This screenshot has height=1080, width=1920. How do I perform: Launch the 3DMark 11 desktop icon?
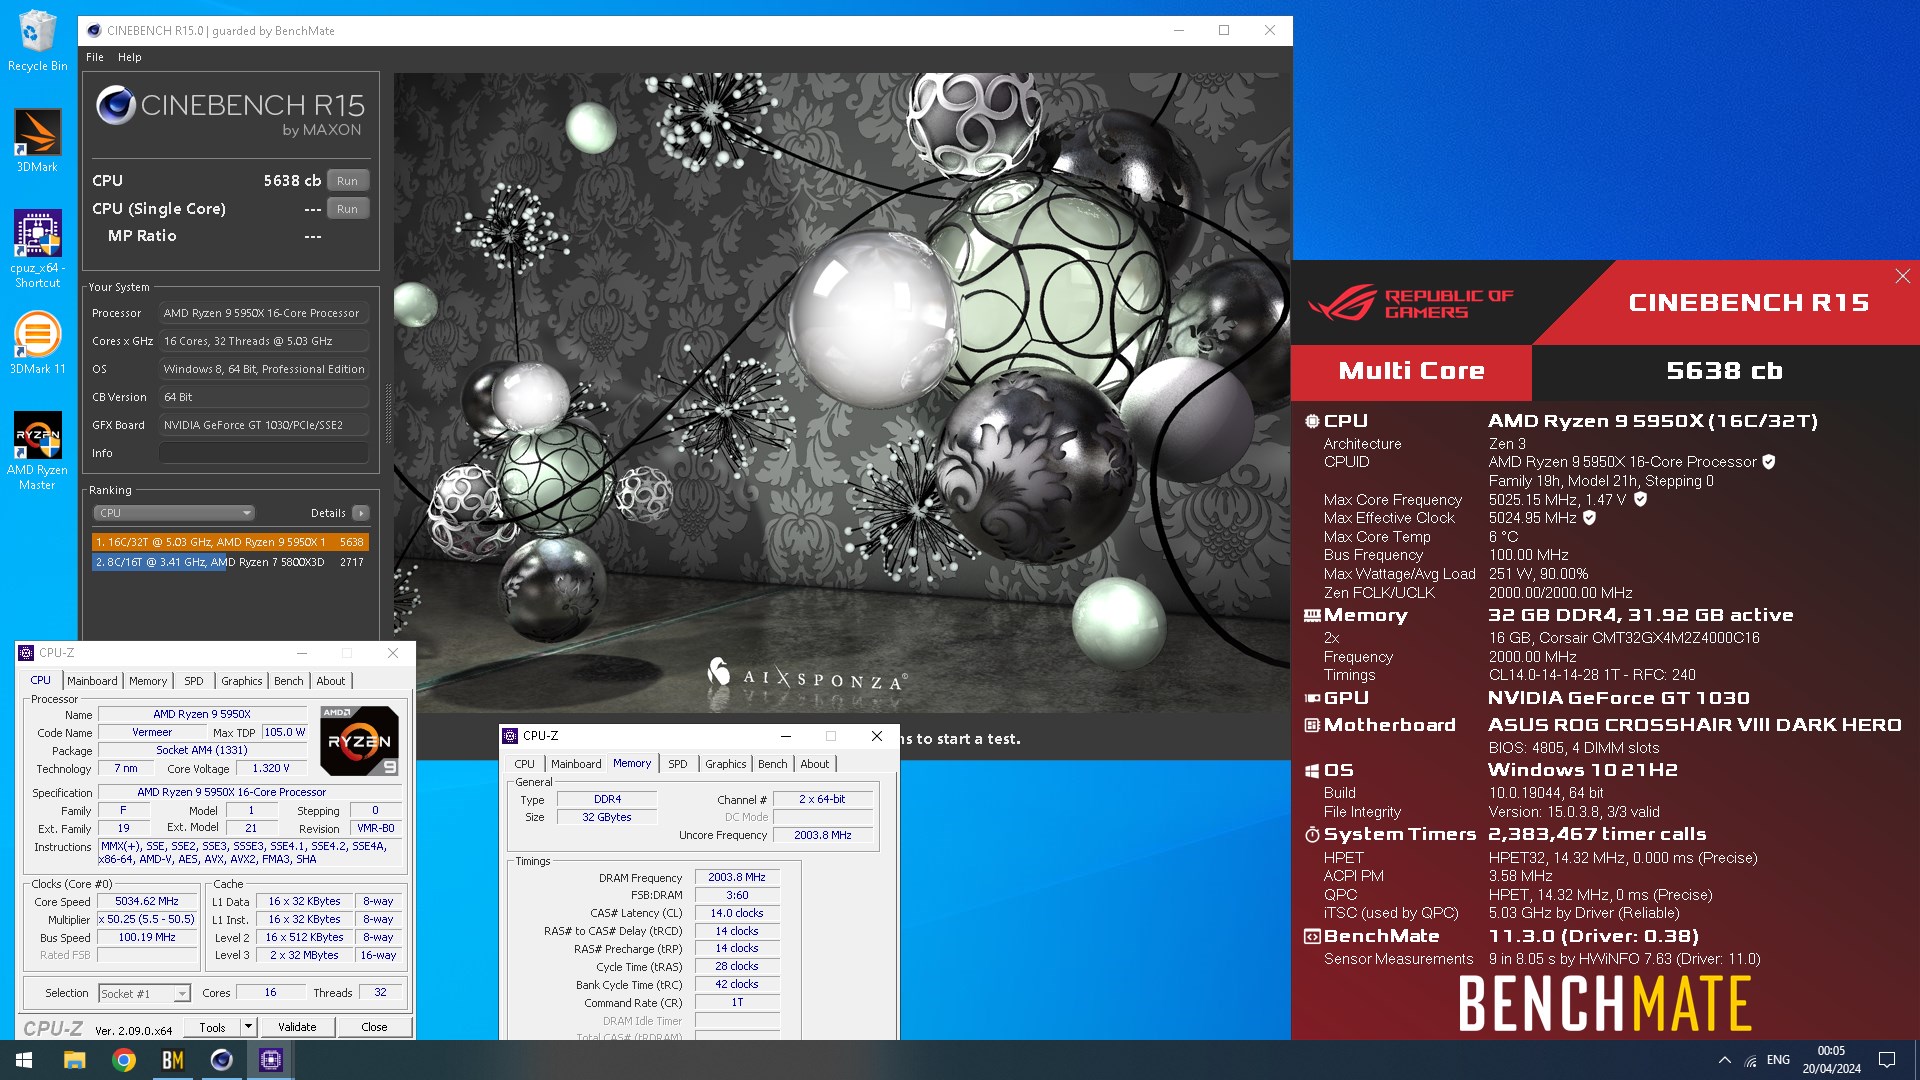tap(37, 342)
